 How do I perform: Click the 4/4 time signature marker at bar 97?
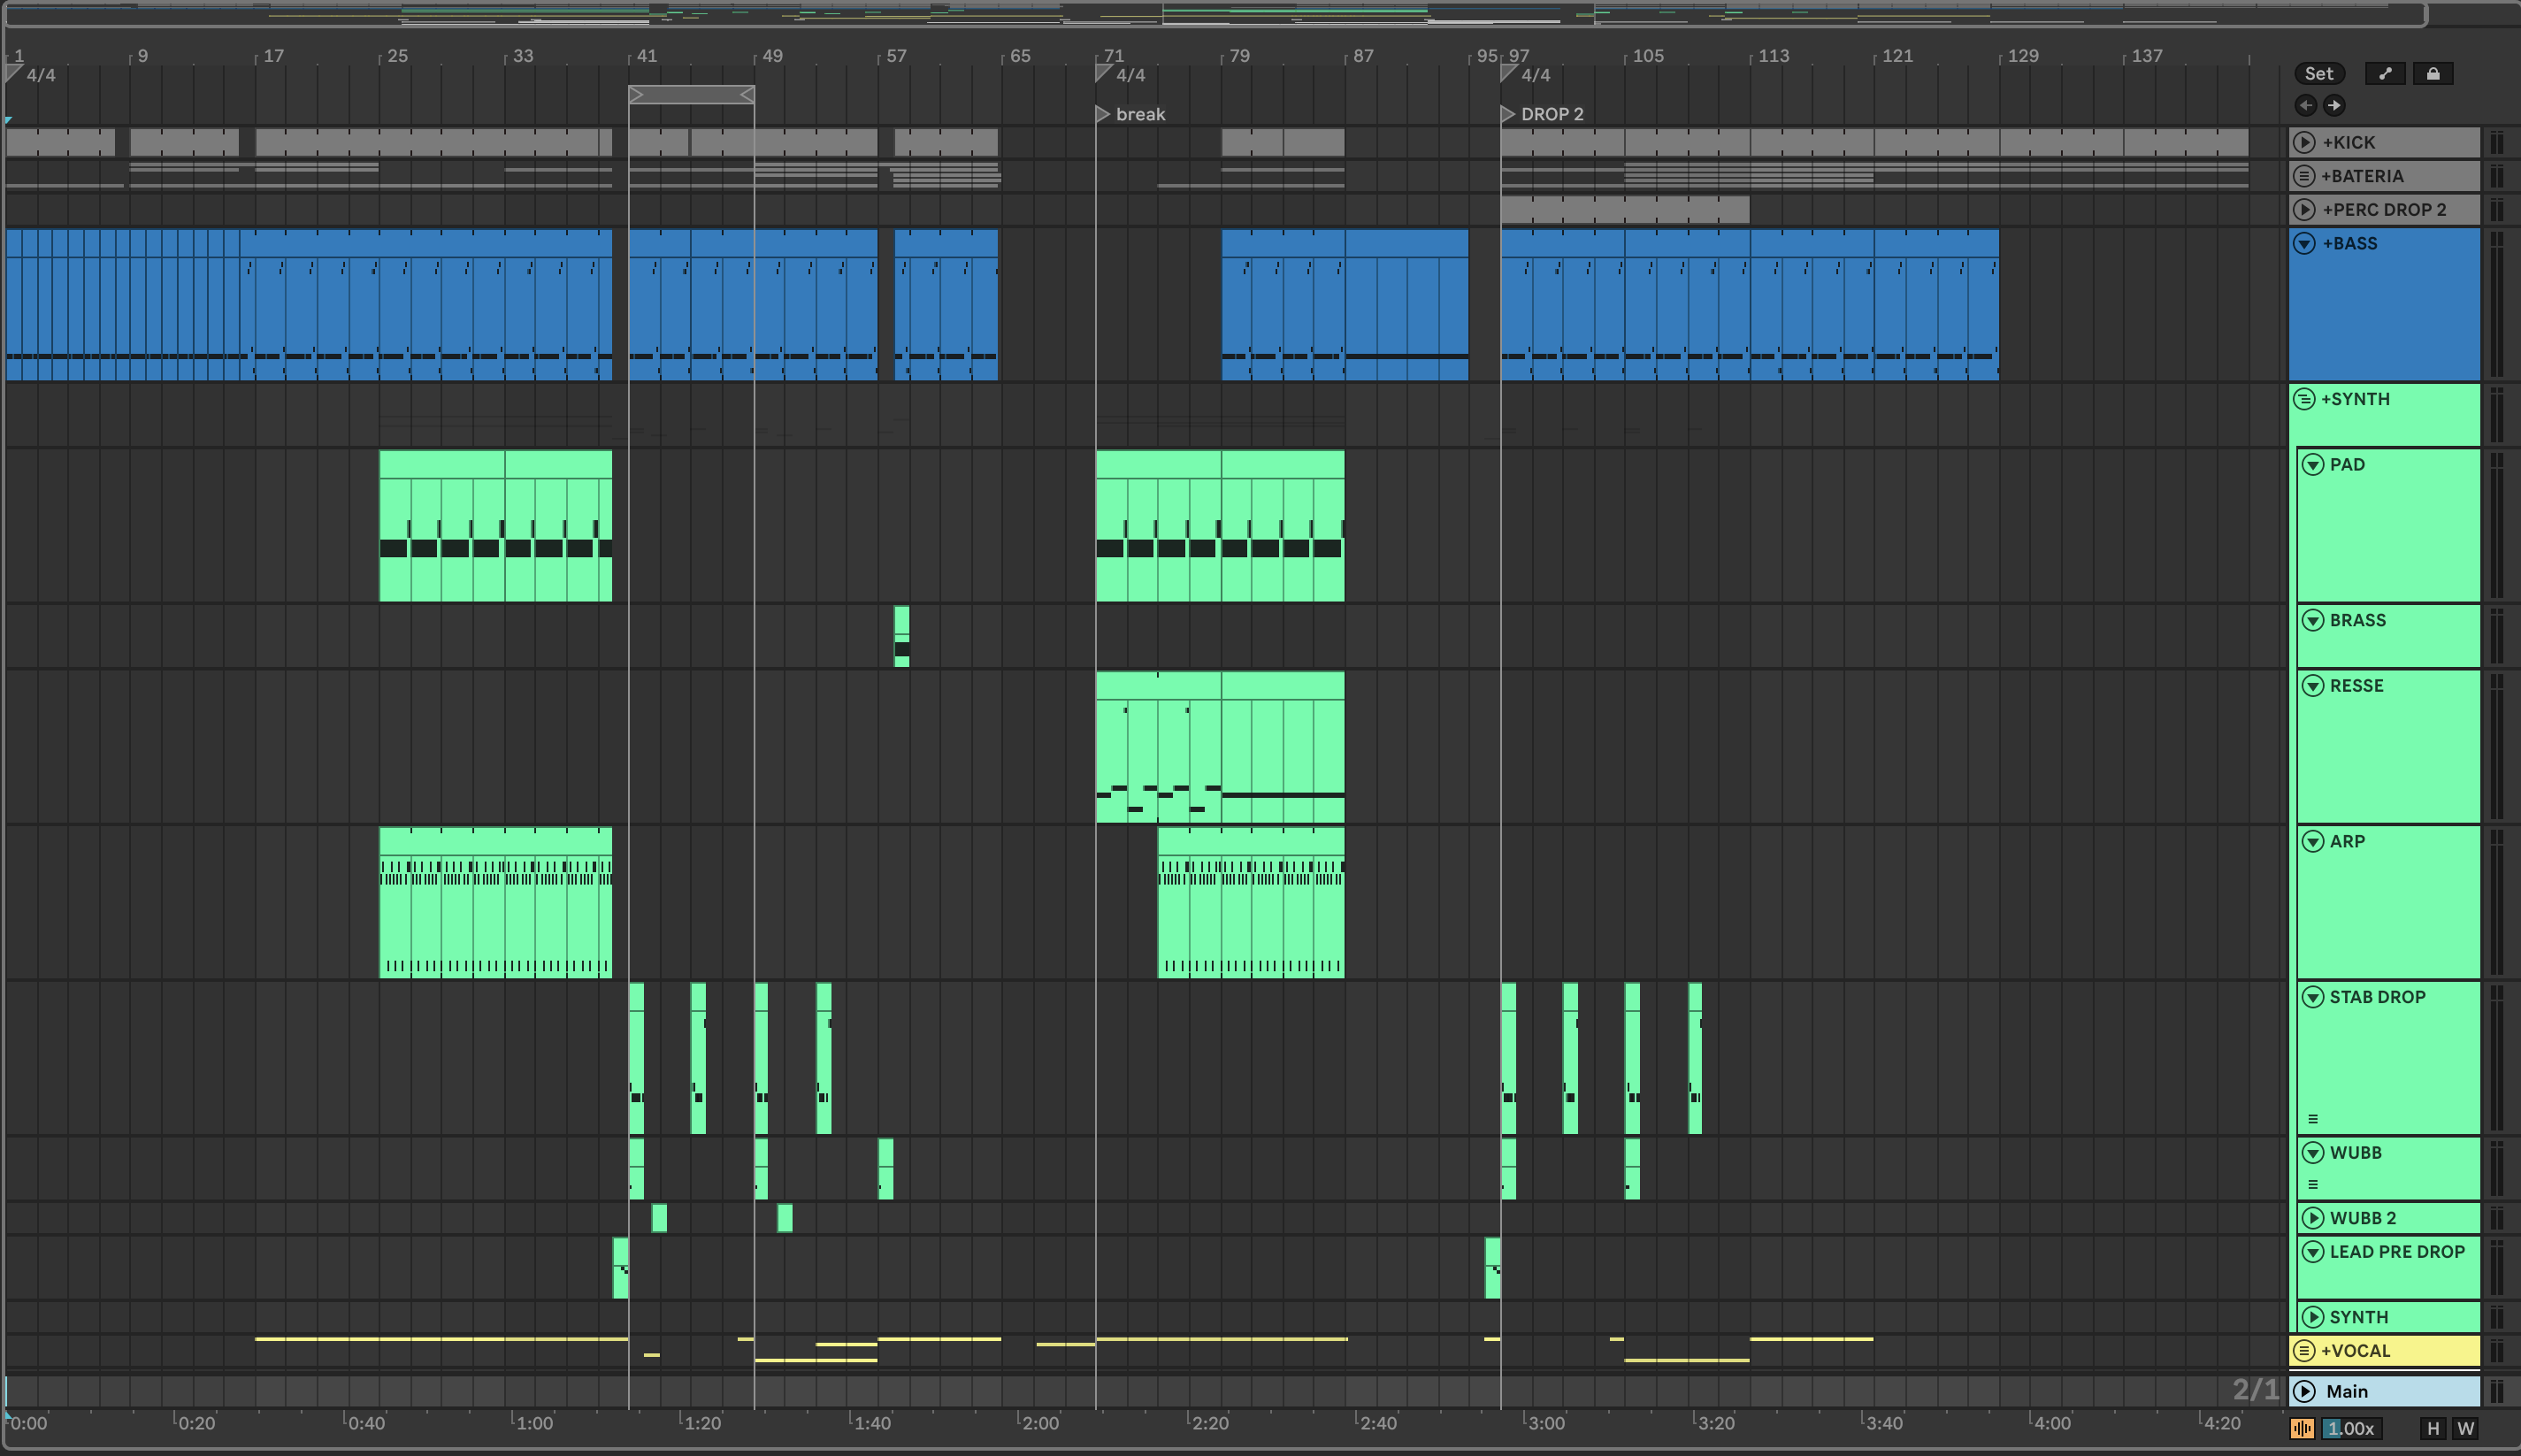tap(1526, 75)
